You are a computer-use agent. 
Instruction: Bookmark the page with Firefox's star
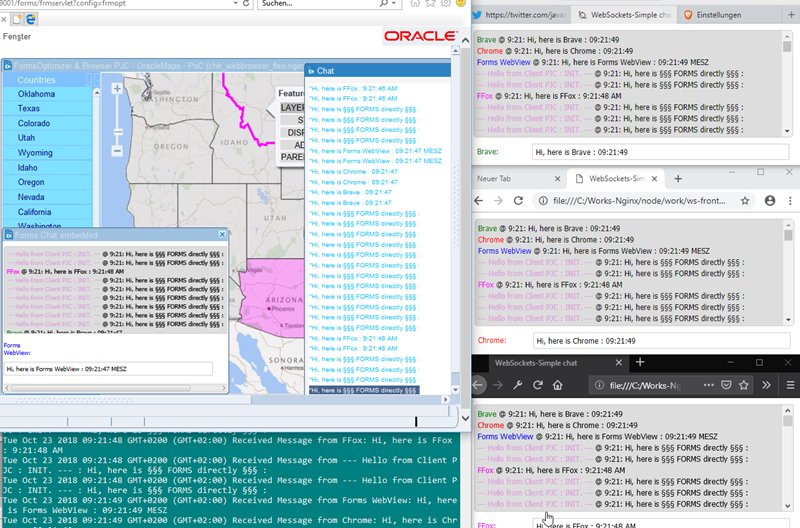click(x=744, y=385)
